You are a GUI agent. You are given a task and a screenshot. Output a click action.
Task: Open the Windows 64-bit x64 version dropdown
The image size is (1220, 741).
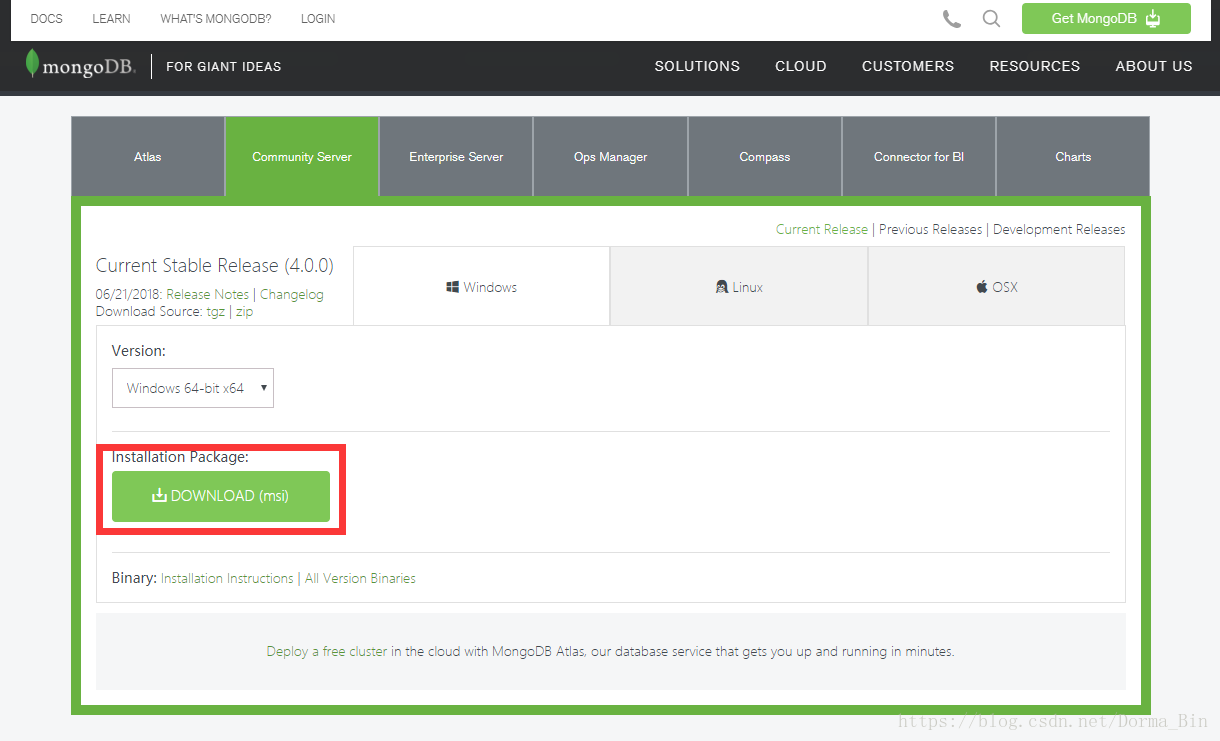point(192,388)
